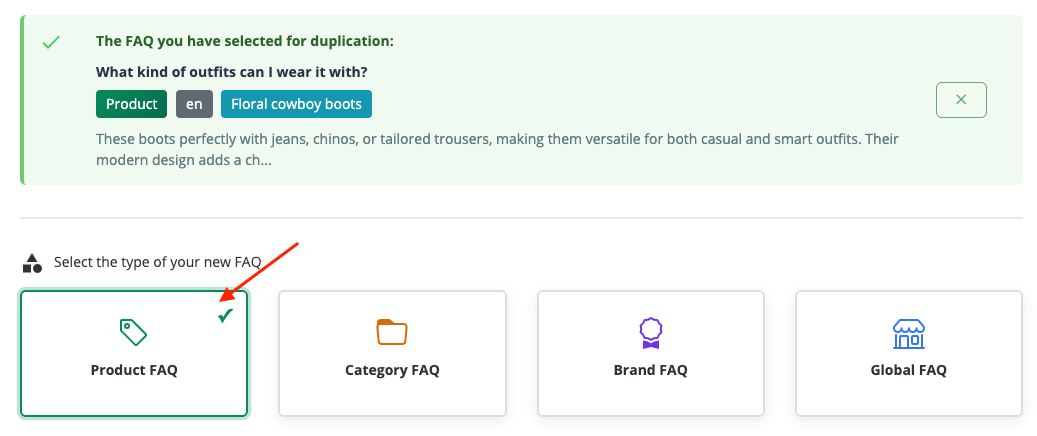Click the selected checkmark on Product FAQ card
Viewport: 1037px width, 436px height.
(x=226, y=316)
